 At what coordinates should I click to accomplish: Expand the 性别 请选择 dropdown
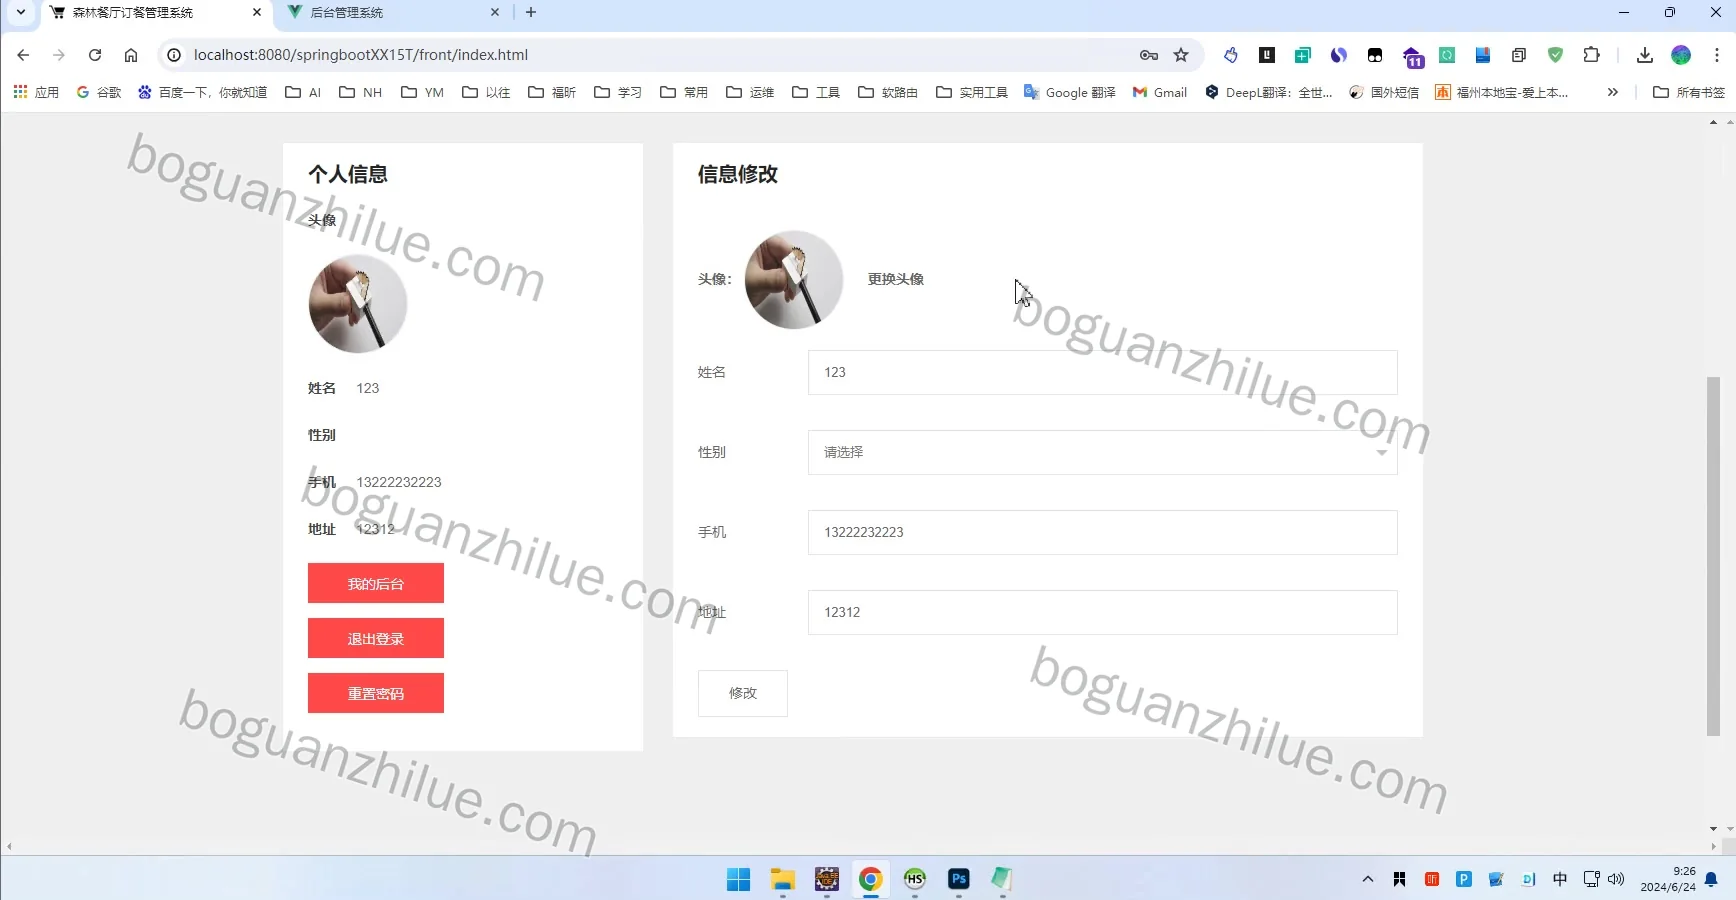click(1102, 452)
